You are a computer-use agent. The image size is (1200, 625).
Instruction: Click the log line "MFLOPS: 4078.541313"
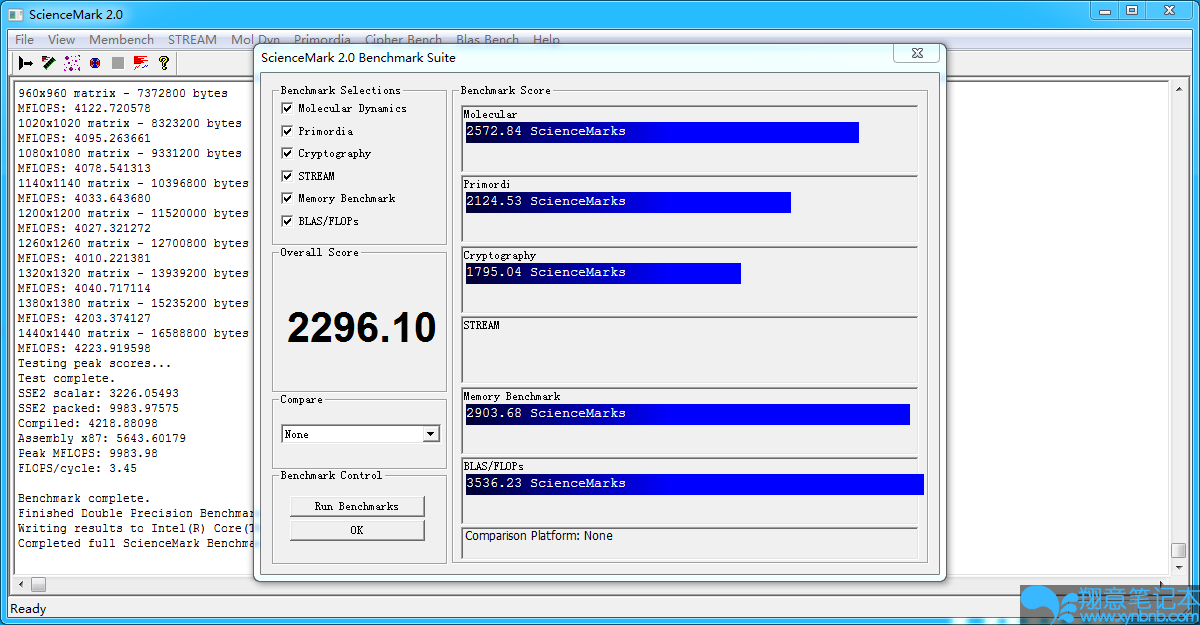coord(84,168)
